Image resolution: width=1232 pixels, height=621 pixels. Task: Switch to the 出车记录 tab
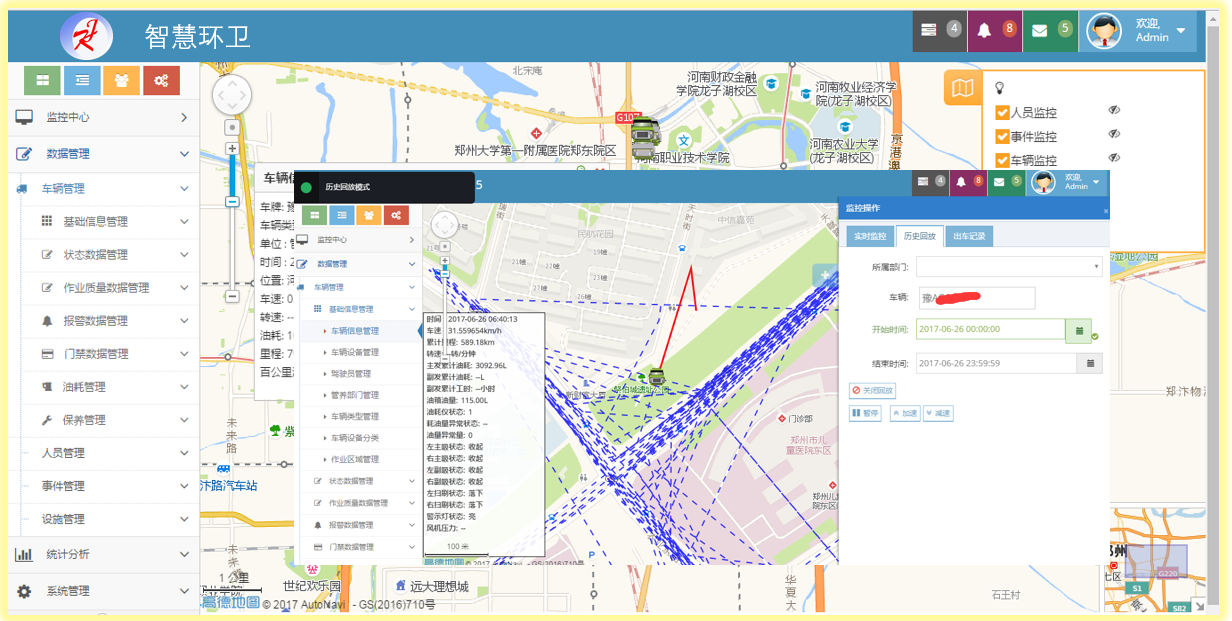tap(969, 237)
